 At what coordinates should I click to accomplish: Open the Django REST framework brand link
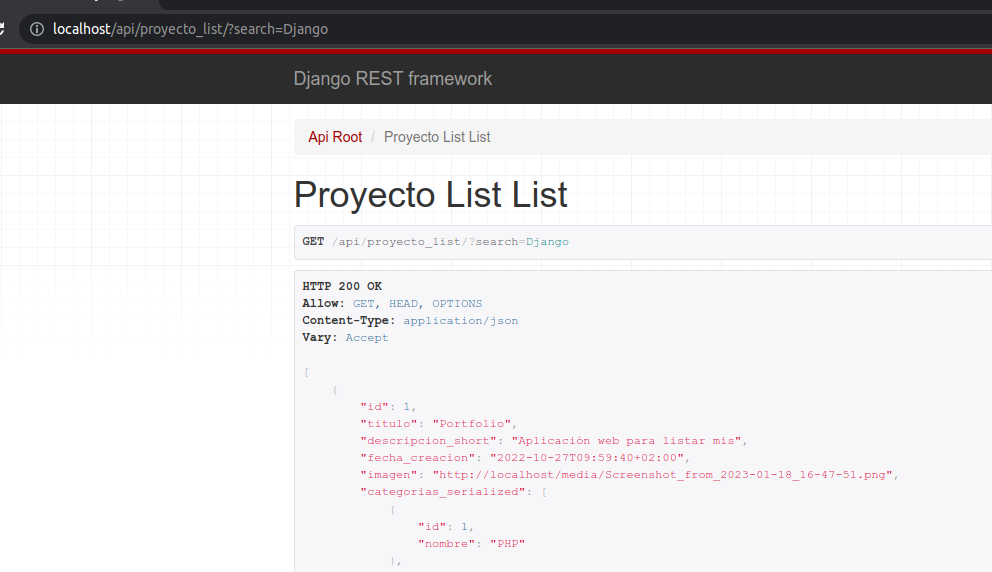[392, 79]
